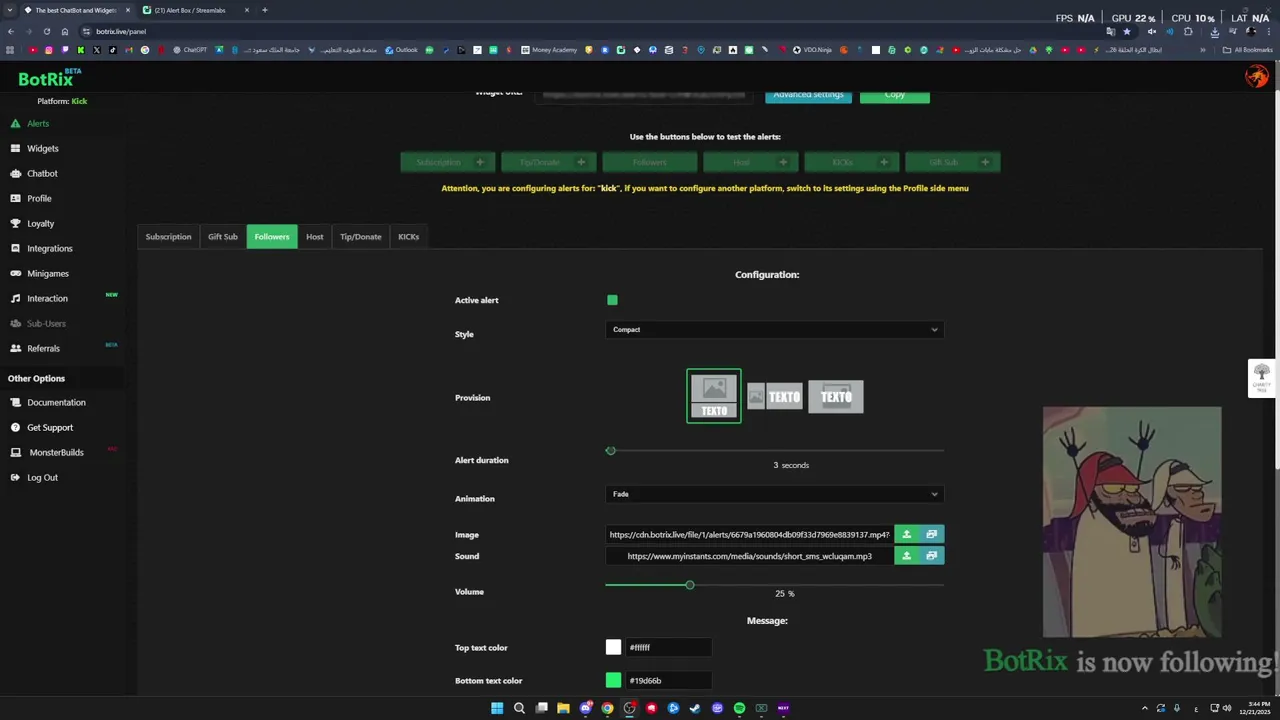
Task: Open taskbar Search
Action: coord(519,708)
